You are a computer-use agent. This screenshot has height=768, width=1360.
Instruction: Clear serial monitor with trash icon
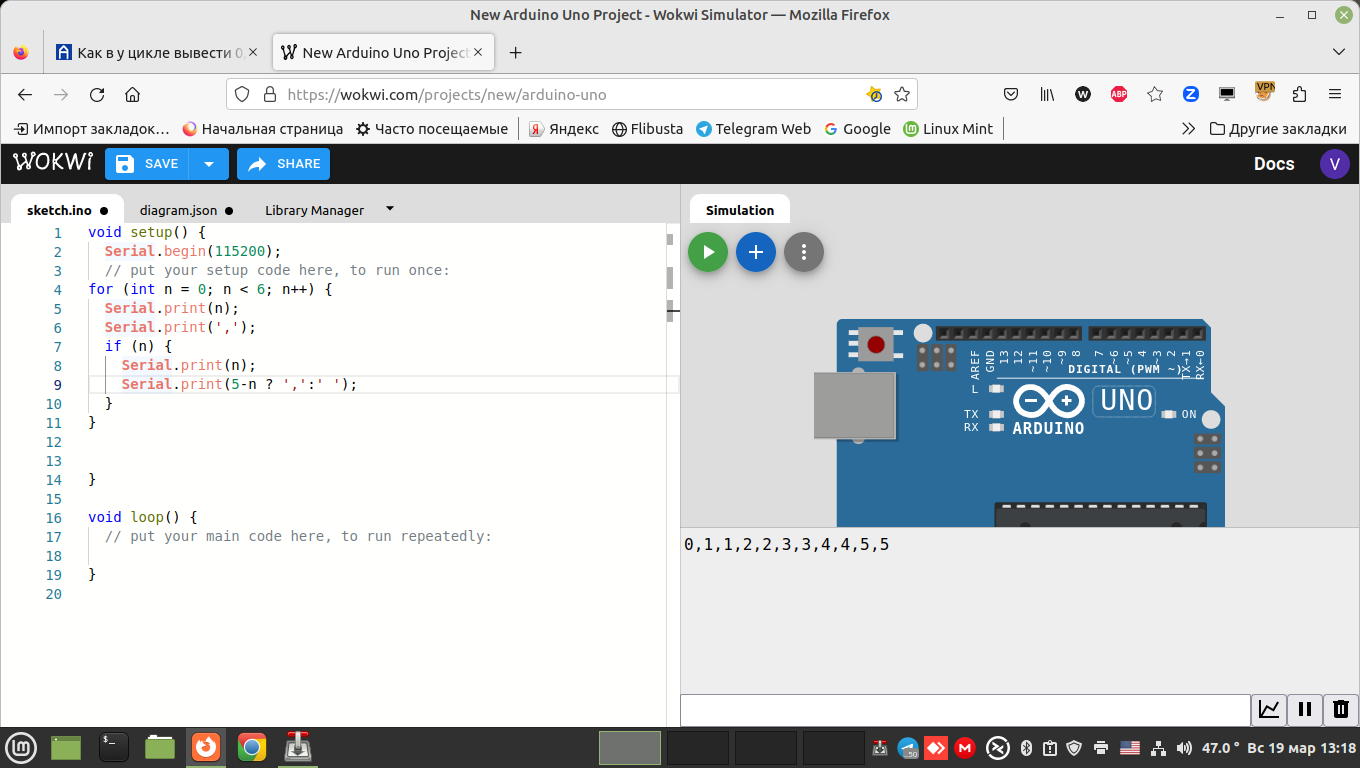(1341, 710)
